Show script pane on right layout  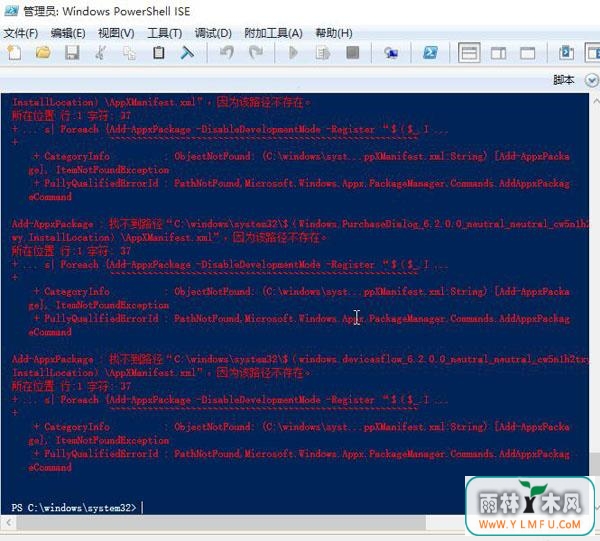[498, 53]
